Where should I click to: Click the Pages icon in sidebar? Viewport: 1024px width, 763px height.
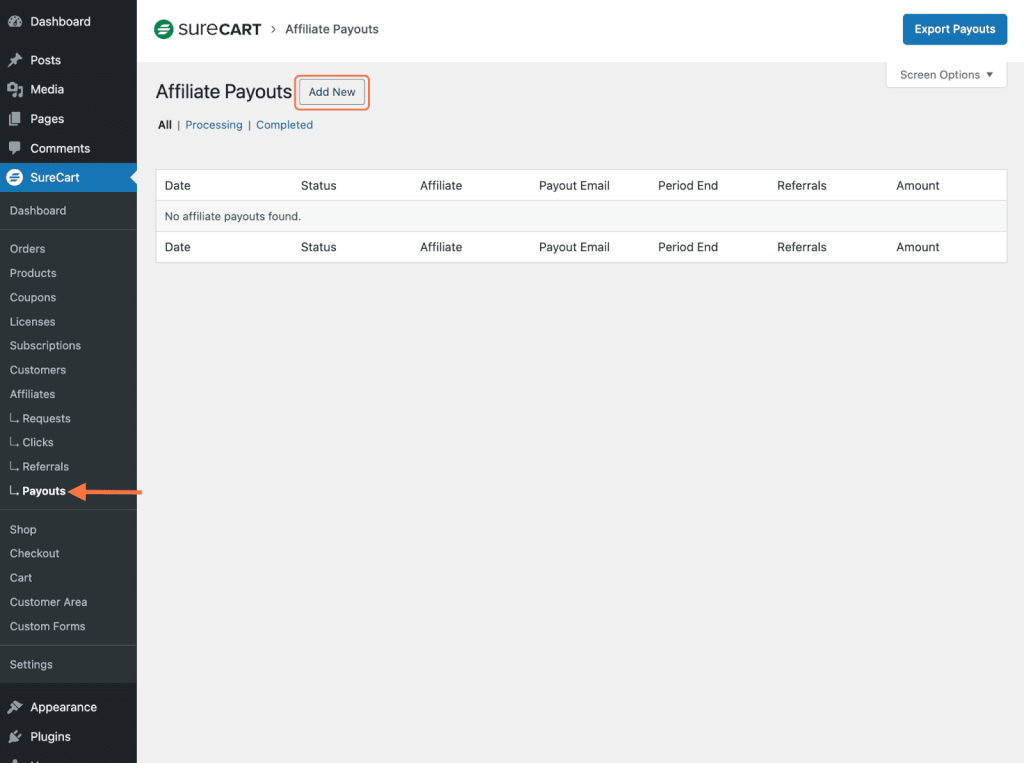15,119
